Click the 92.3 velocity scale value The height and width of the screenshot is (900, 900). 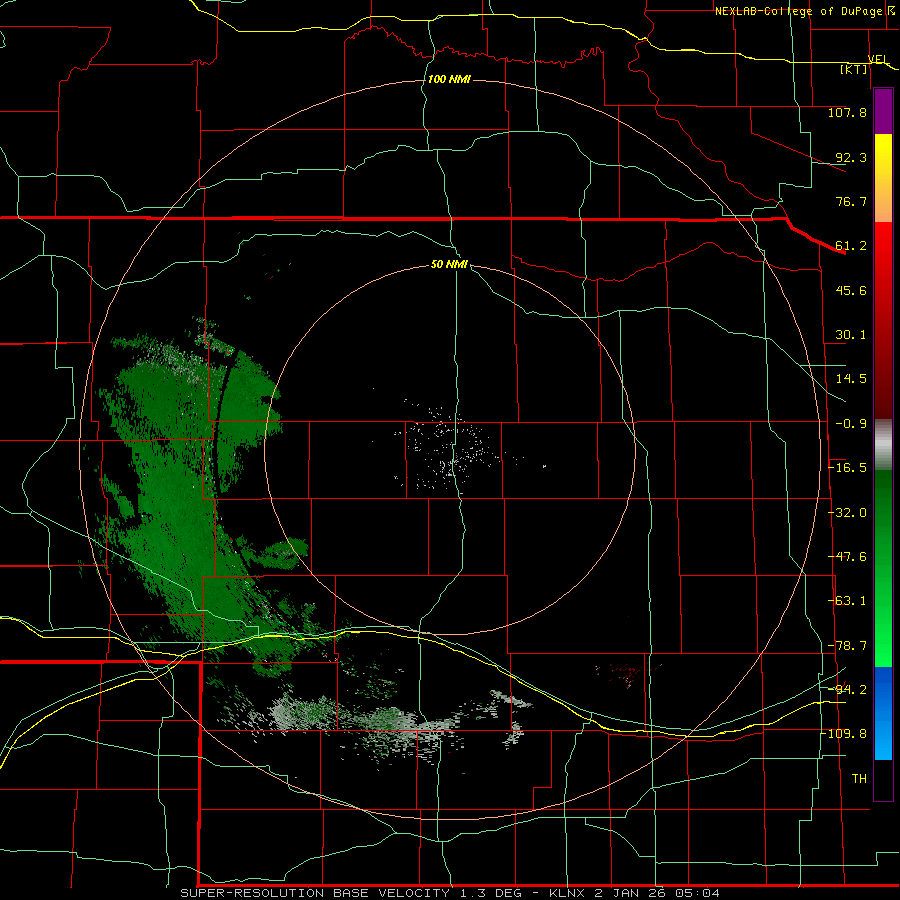coord(851,157)
